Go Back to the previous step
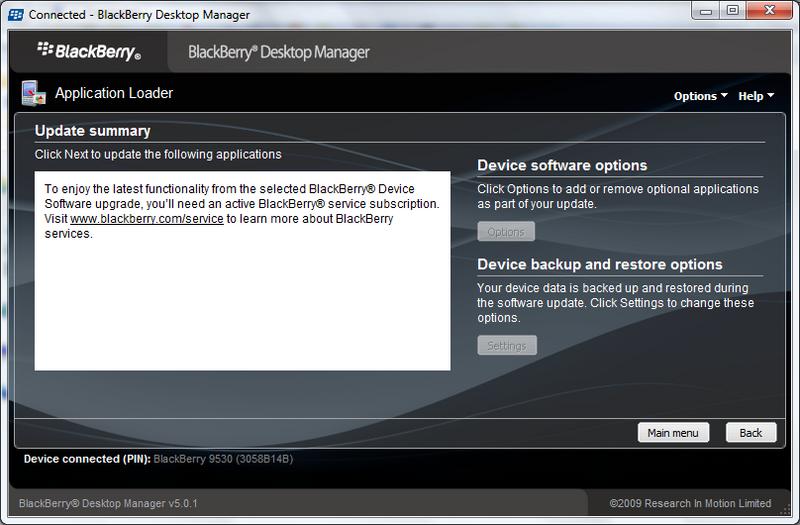 pos(750,433)
